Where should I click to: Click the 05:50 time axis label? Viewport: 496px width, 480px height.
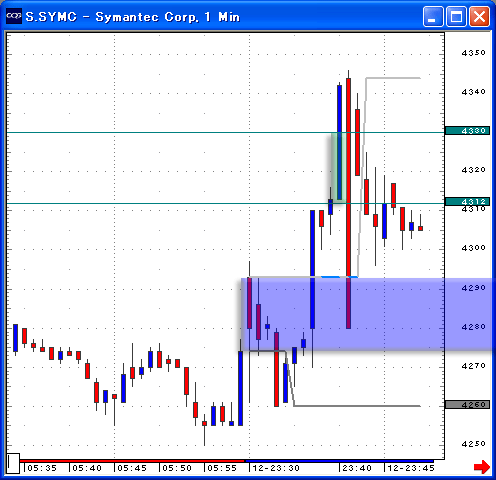(177, 468)
